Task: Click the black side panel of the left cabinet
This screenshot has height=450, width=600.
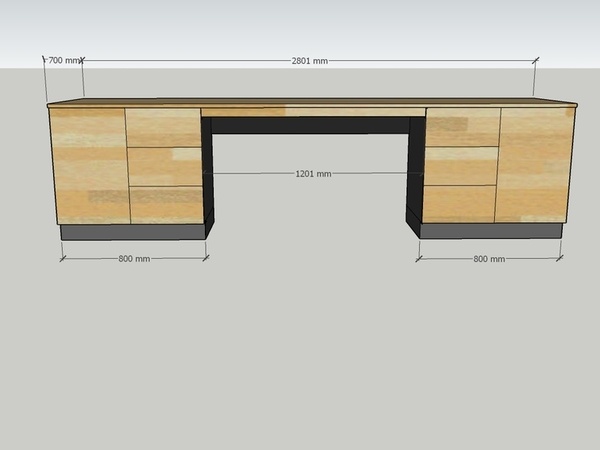Action: tap(208, 175)
